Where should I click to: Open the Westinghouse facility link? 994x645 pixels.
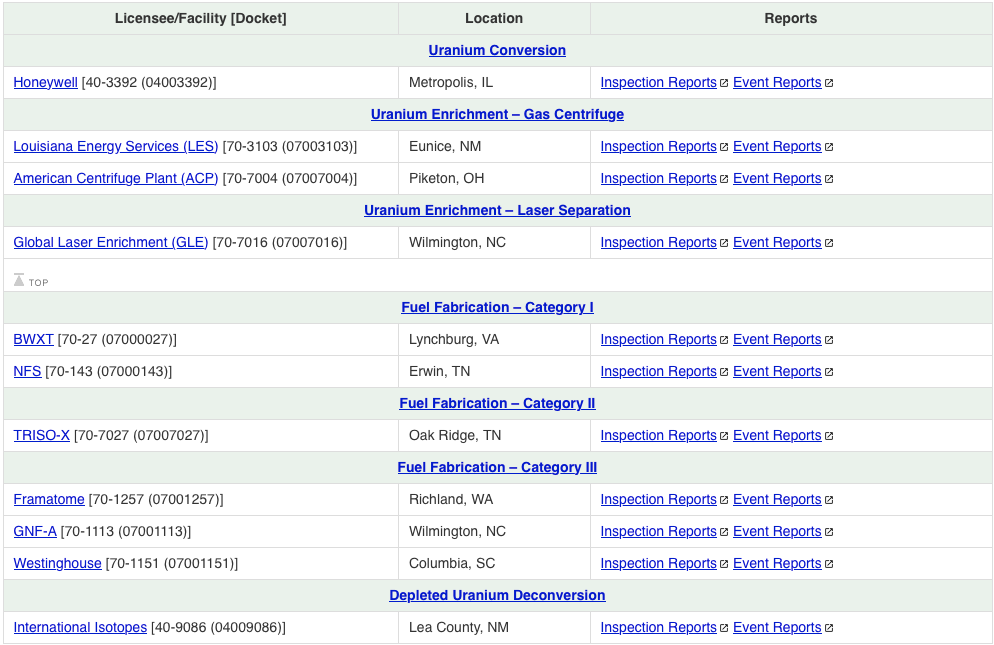point(58,563)
